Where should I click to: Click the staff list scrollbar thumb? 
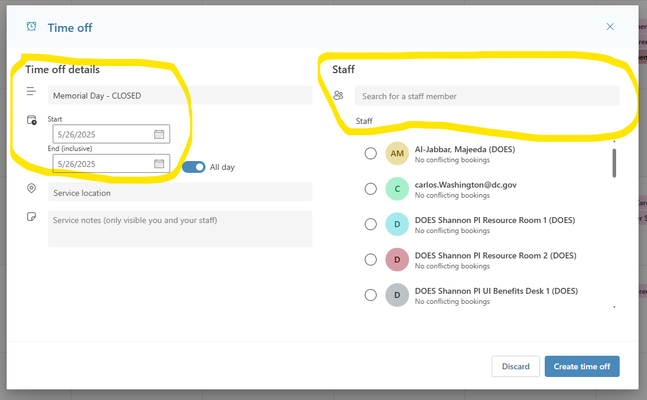[x=614, y=163]
